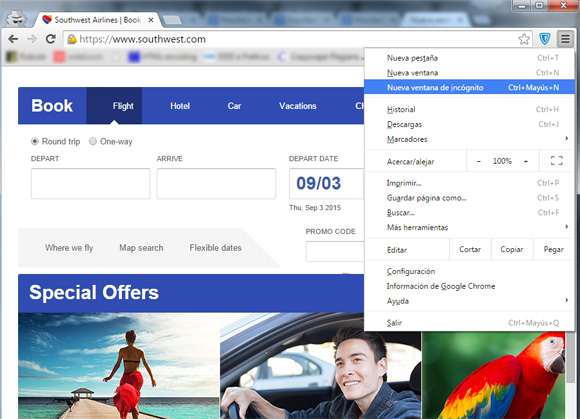Image resolution: width=580 pixels, height=419 pixels.
Task: Open the Chrome hamburger menu button
Action: [565, 38]
